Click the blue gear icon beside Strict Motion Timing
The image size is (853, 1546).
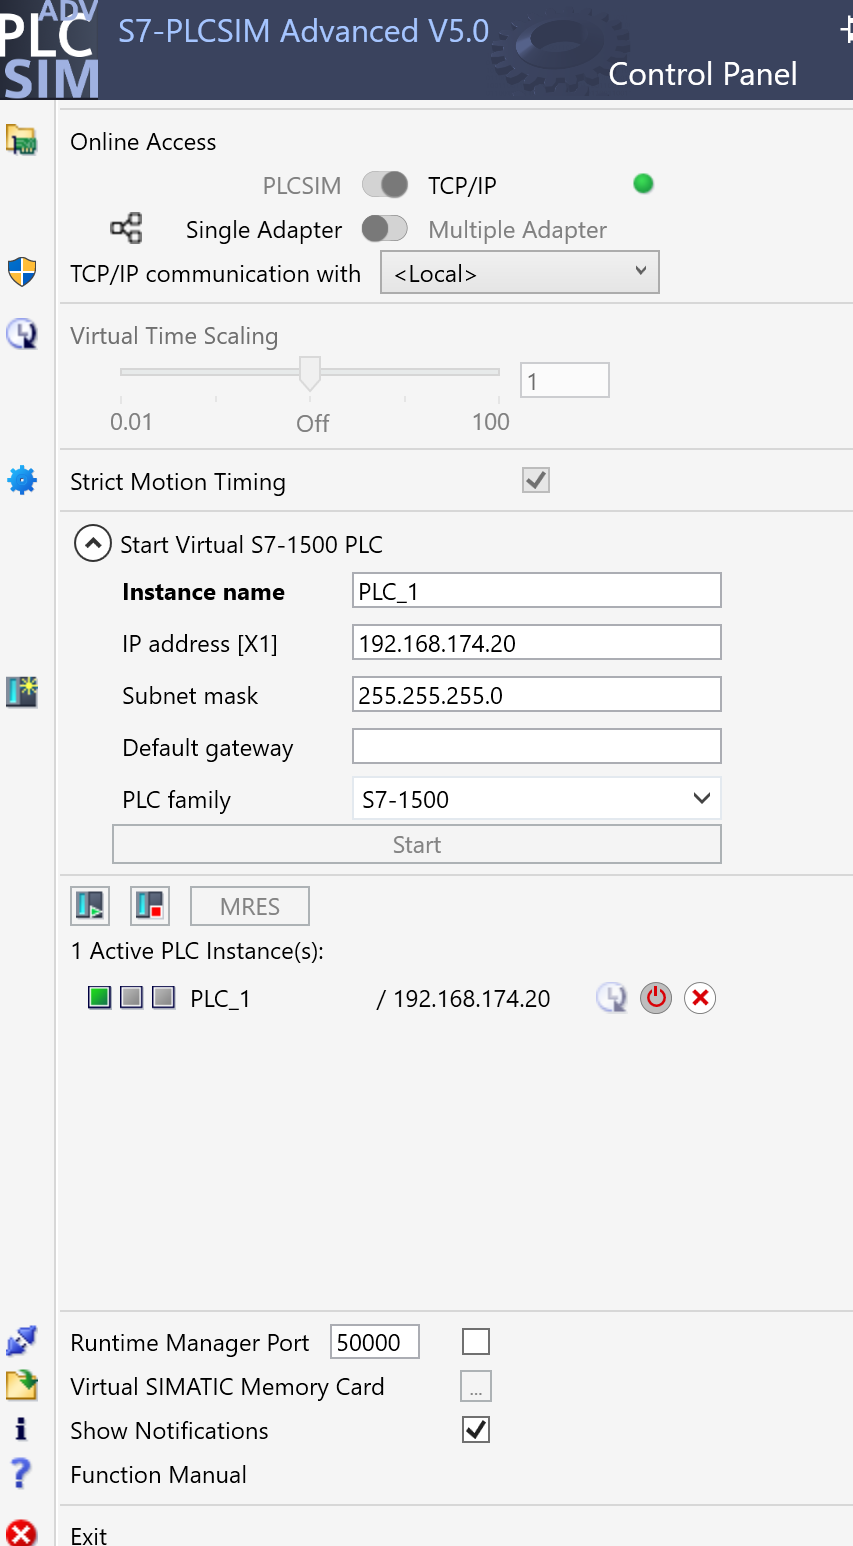point(22,481)
